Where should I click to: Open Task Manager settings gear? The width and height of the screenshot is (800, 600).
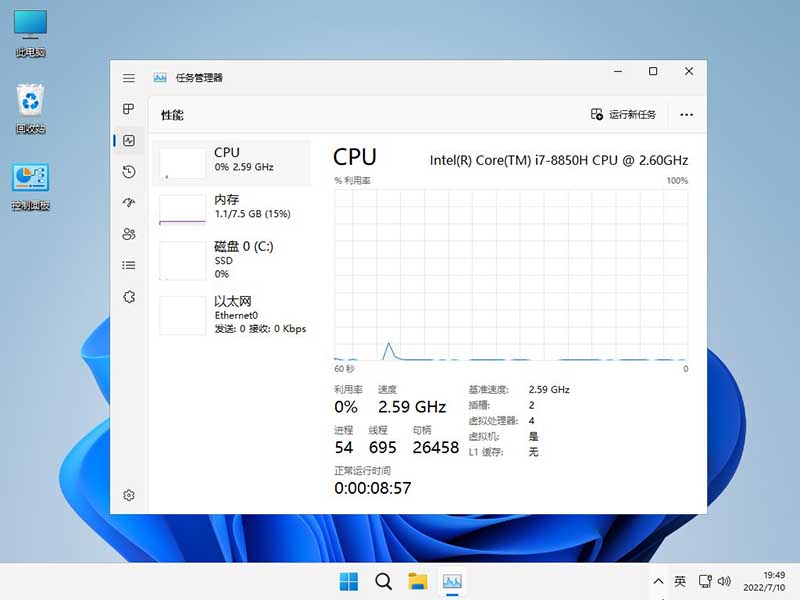tap(129, 495)
